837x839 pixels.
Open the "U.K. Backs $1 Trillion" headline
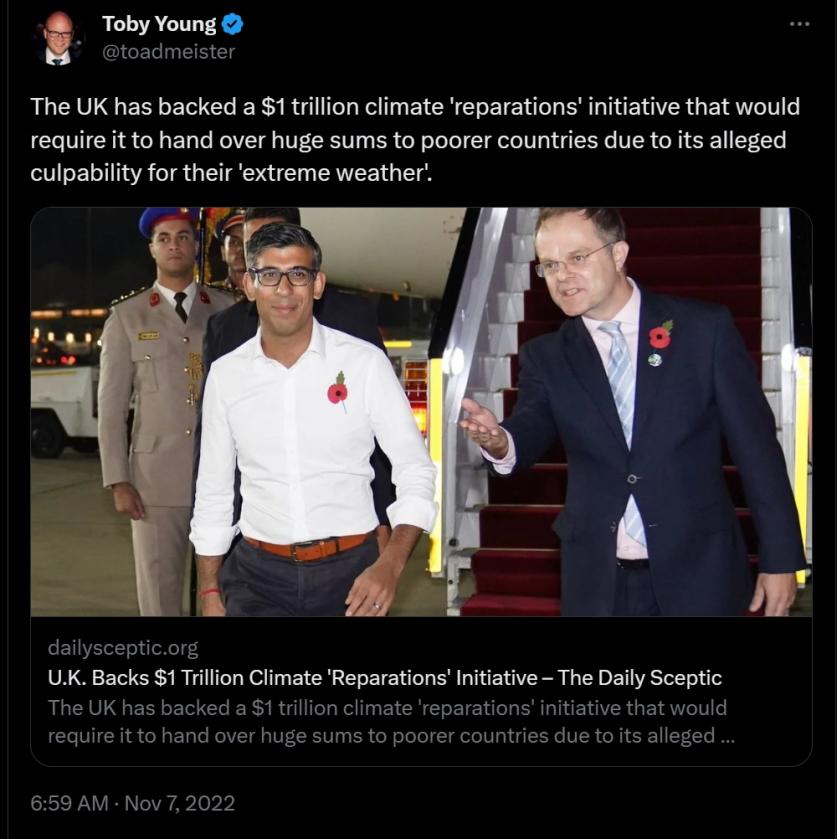(x=384, y=677)
